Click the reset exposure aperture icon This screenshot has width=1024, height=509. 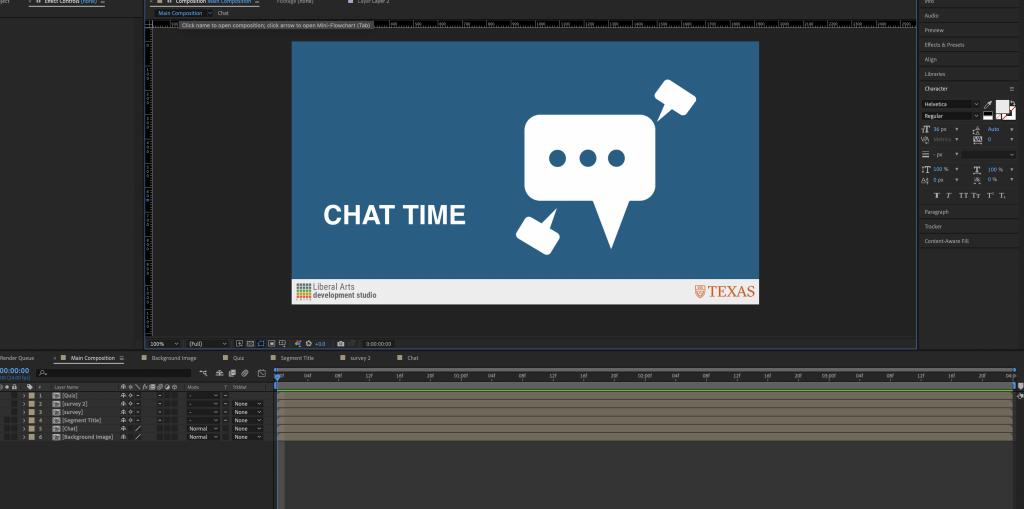pyautogui.click(x=308, y=344)
